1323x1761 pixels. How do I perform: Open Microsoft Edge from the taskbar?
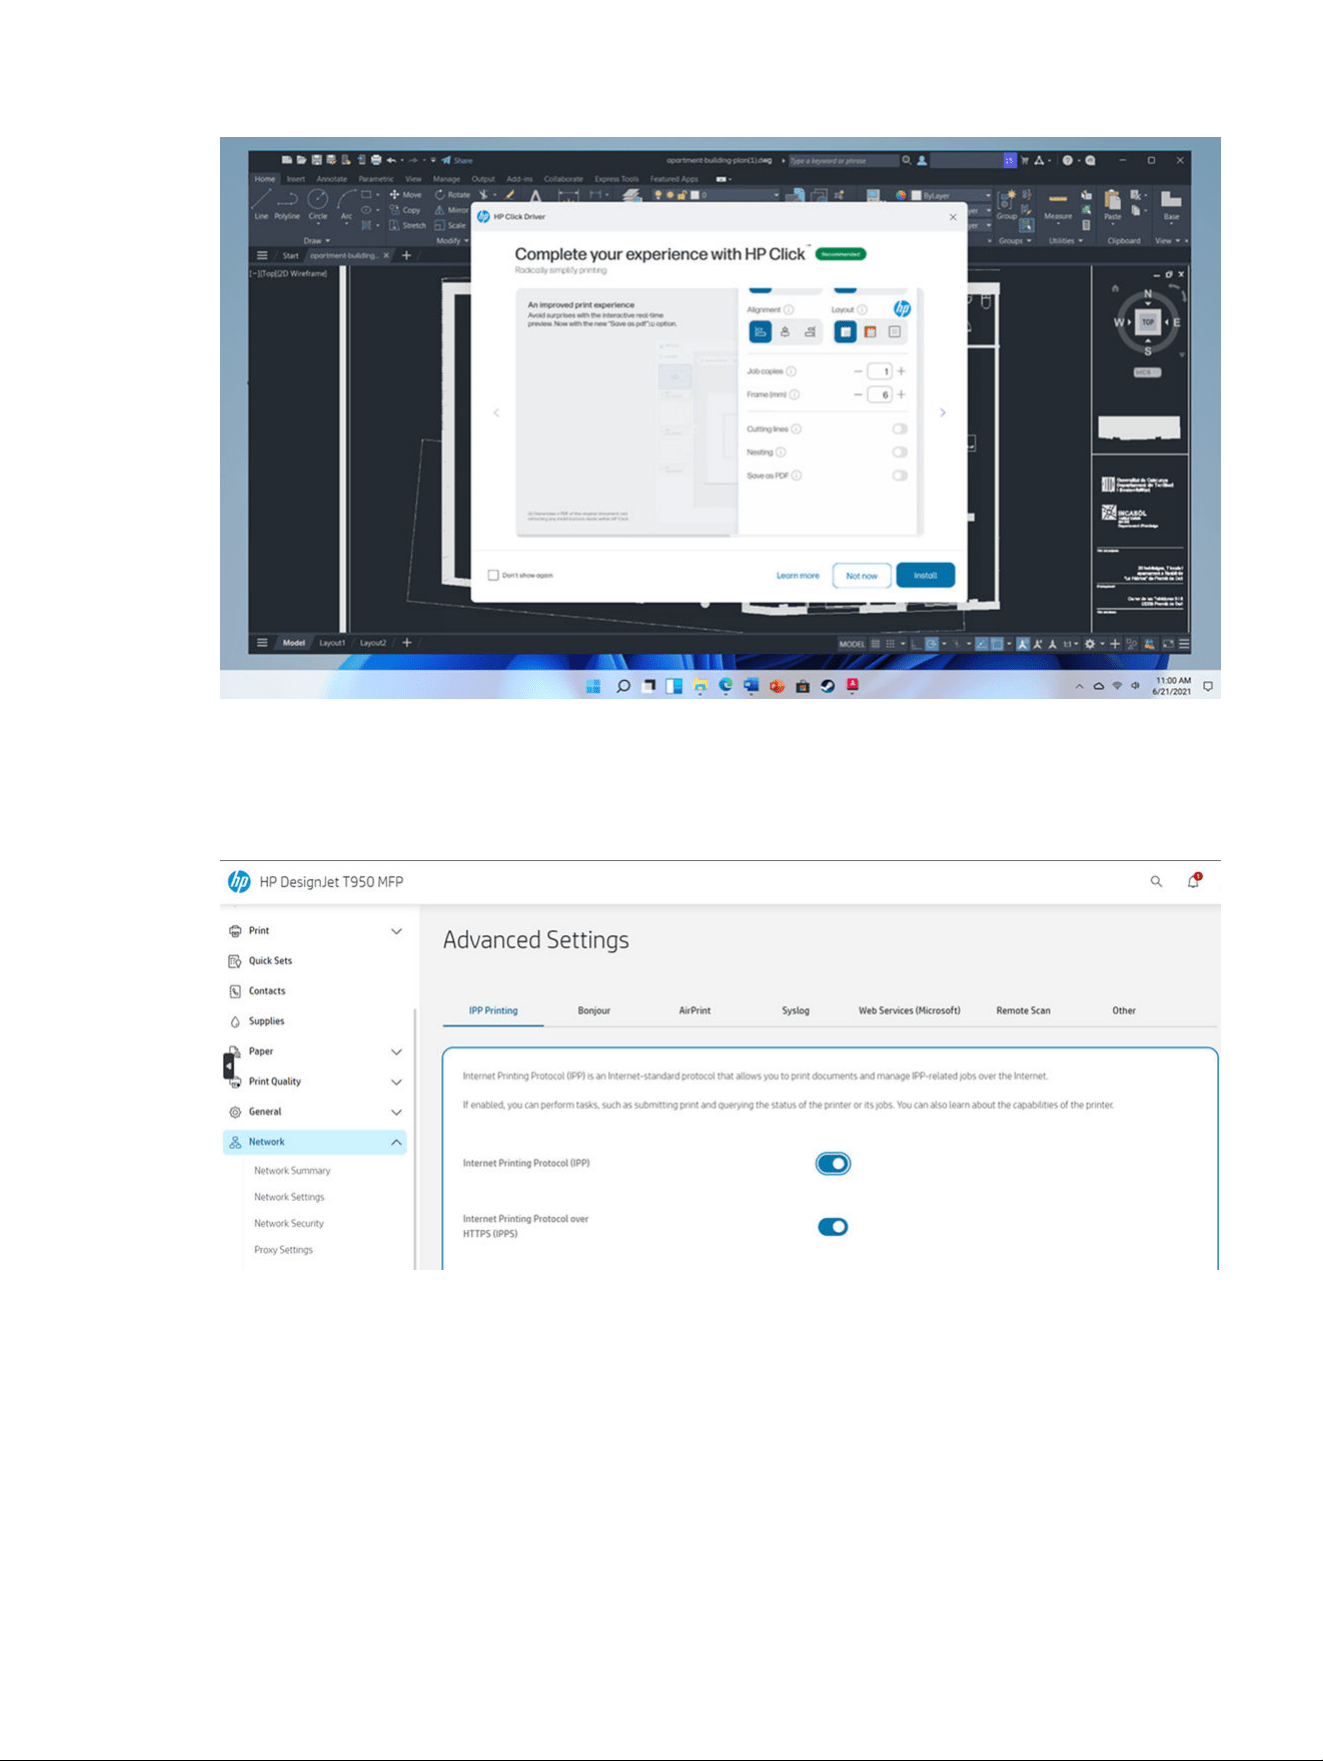coord(725,686)
